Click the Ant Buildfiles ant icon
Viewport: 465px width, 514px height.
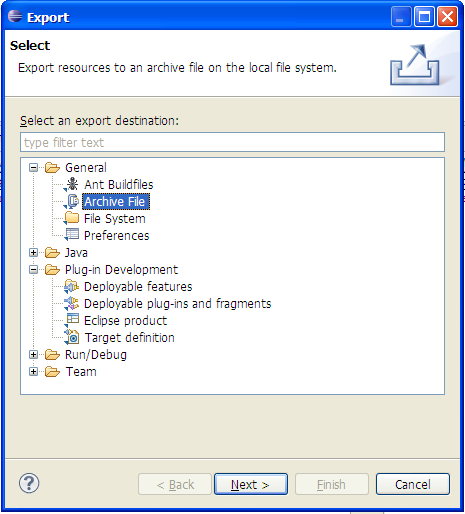point(71,184)
